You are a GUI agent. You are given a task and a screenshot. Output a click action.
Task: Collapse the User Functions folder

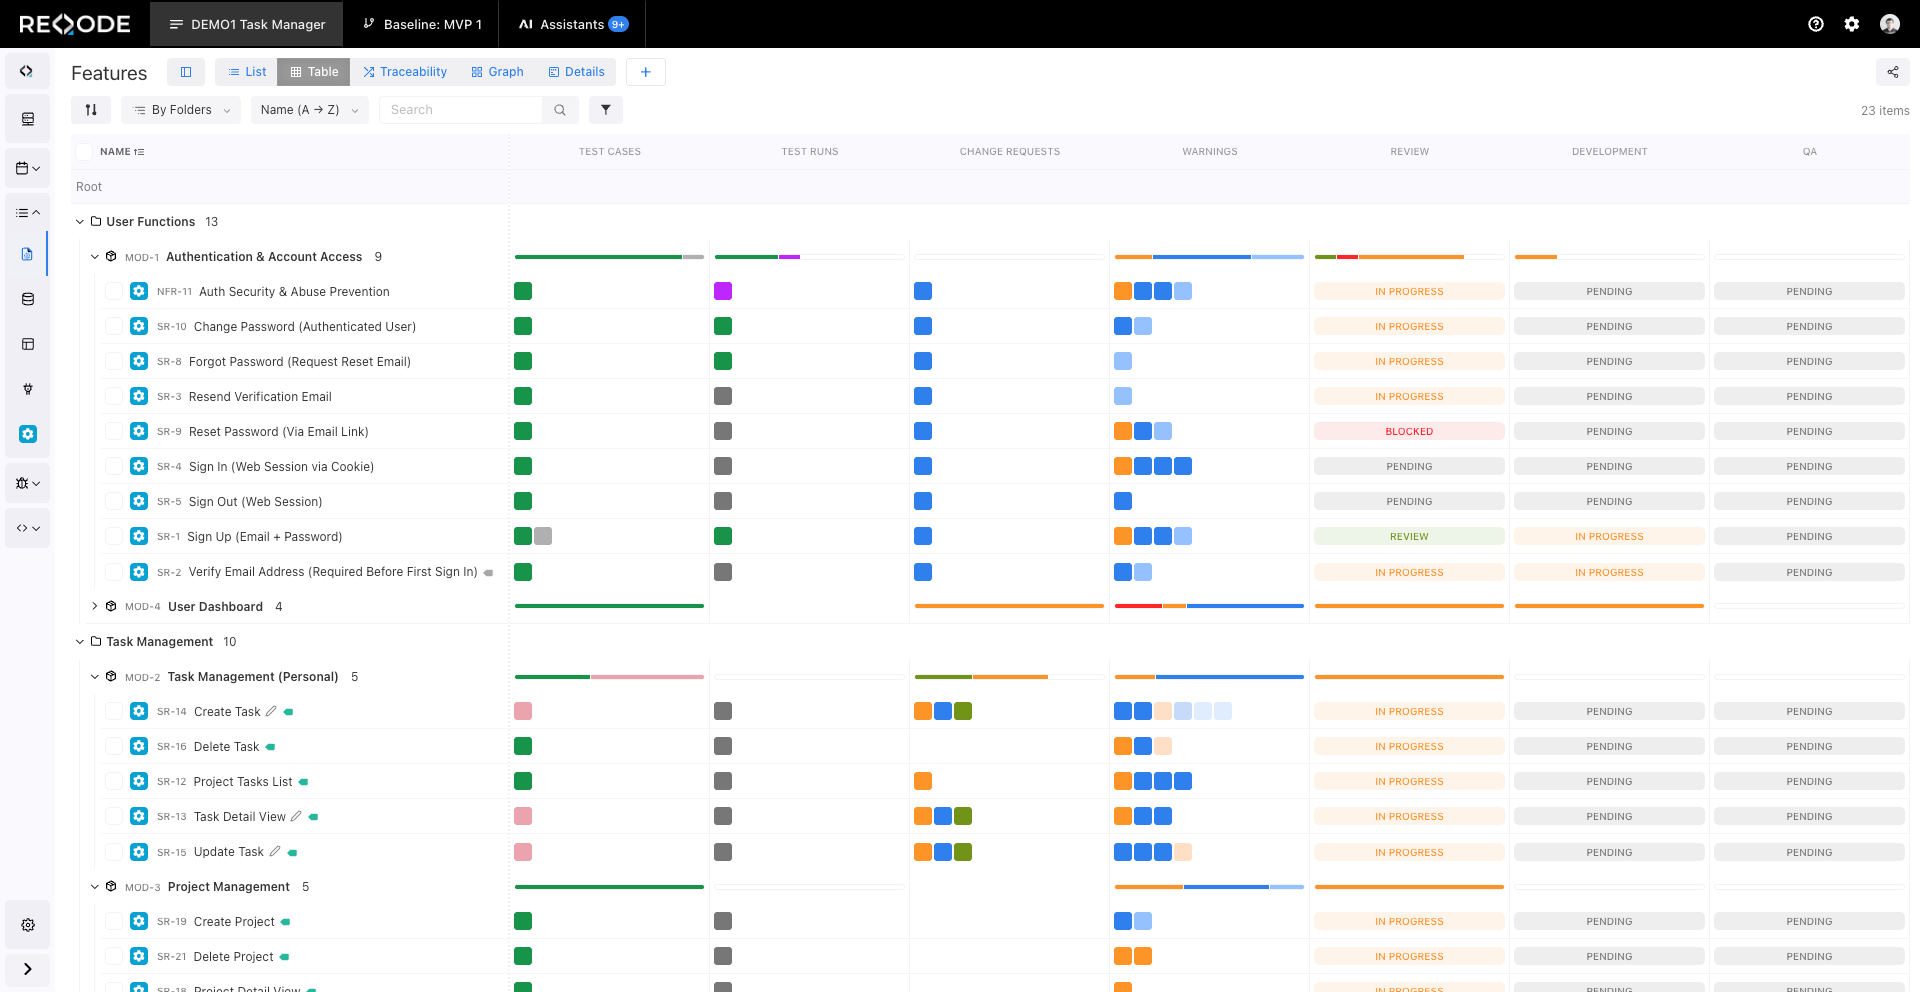pos(79,221)
